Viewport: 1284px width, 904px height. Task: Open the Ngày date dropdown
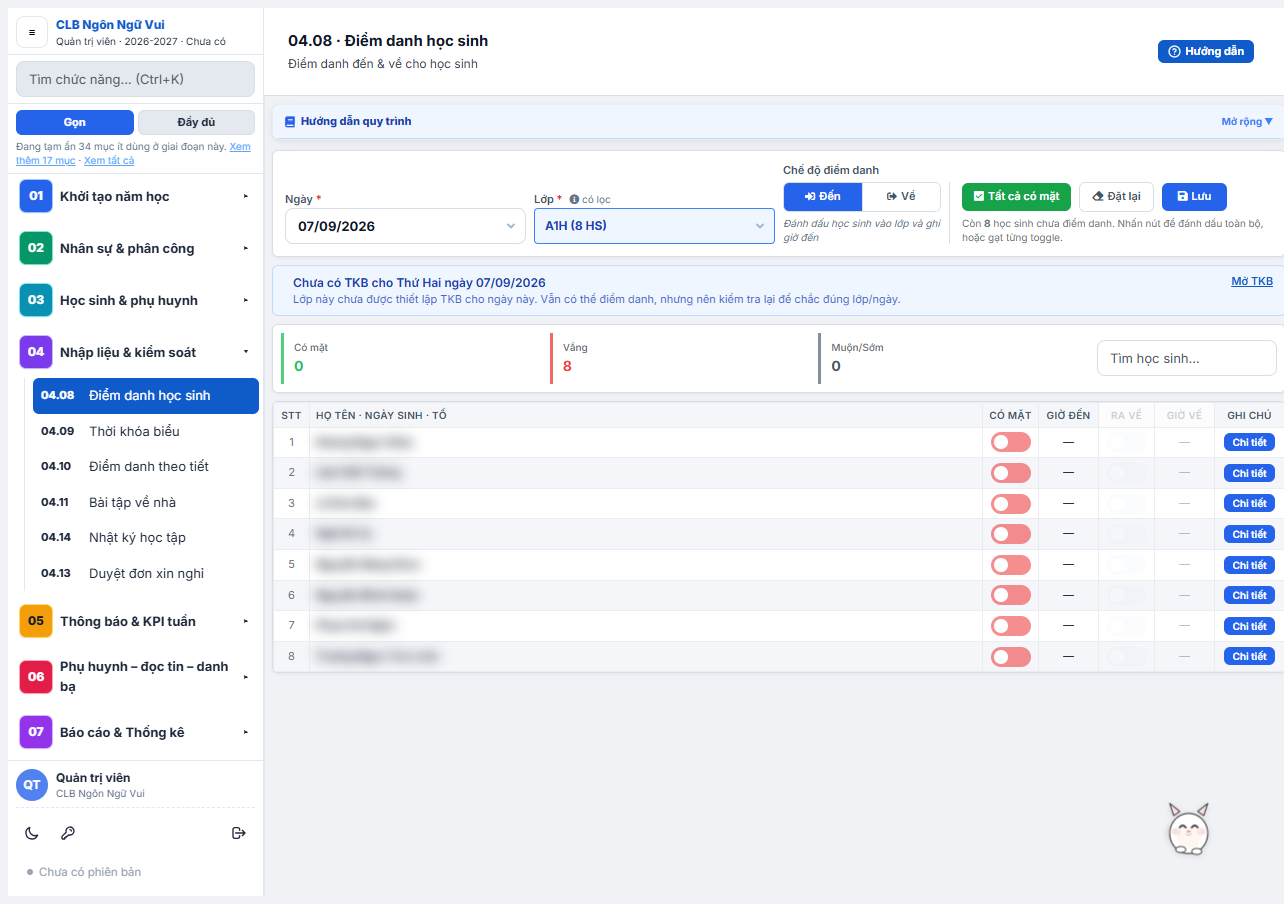pos(405,226)
